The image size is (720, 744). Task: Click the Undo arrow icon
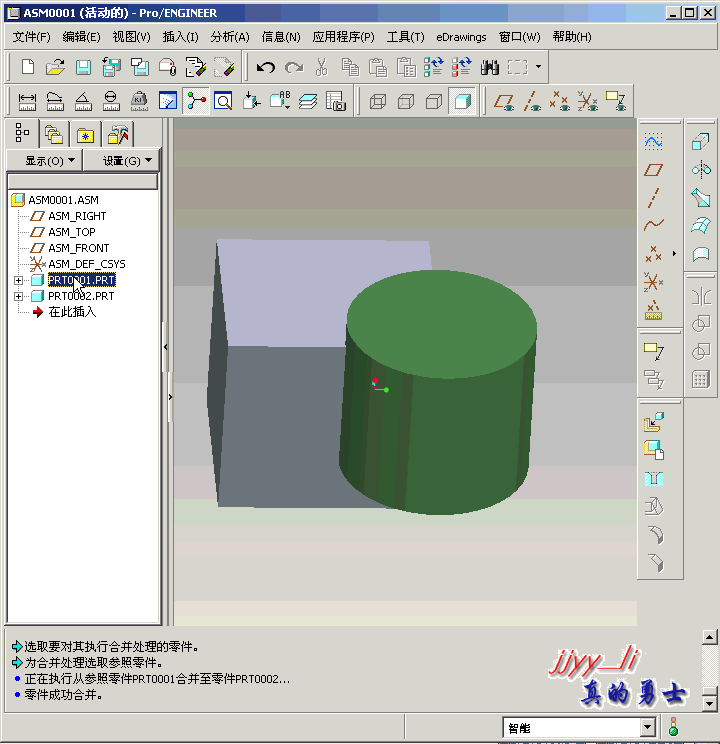(265, 67)
